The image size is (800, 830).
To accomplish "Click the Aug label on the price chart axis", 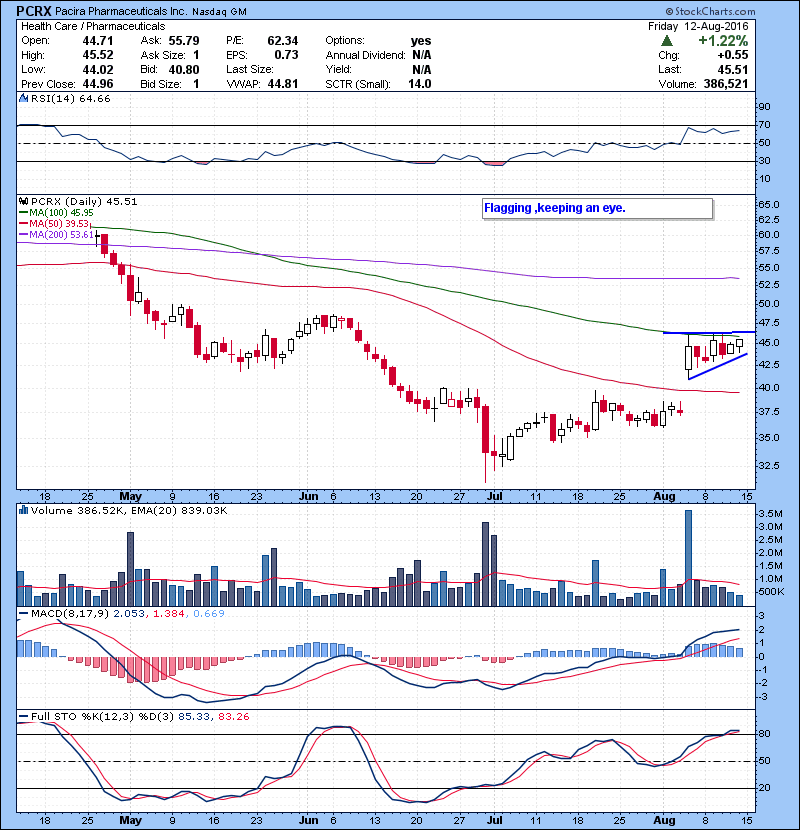I will [664, 496].
